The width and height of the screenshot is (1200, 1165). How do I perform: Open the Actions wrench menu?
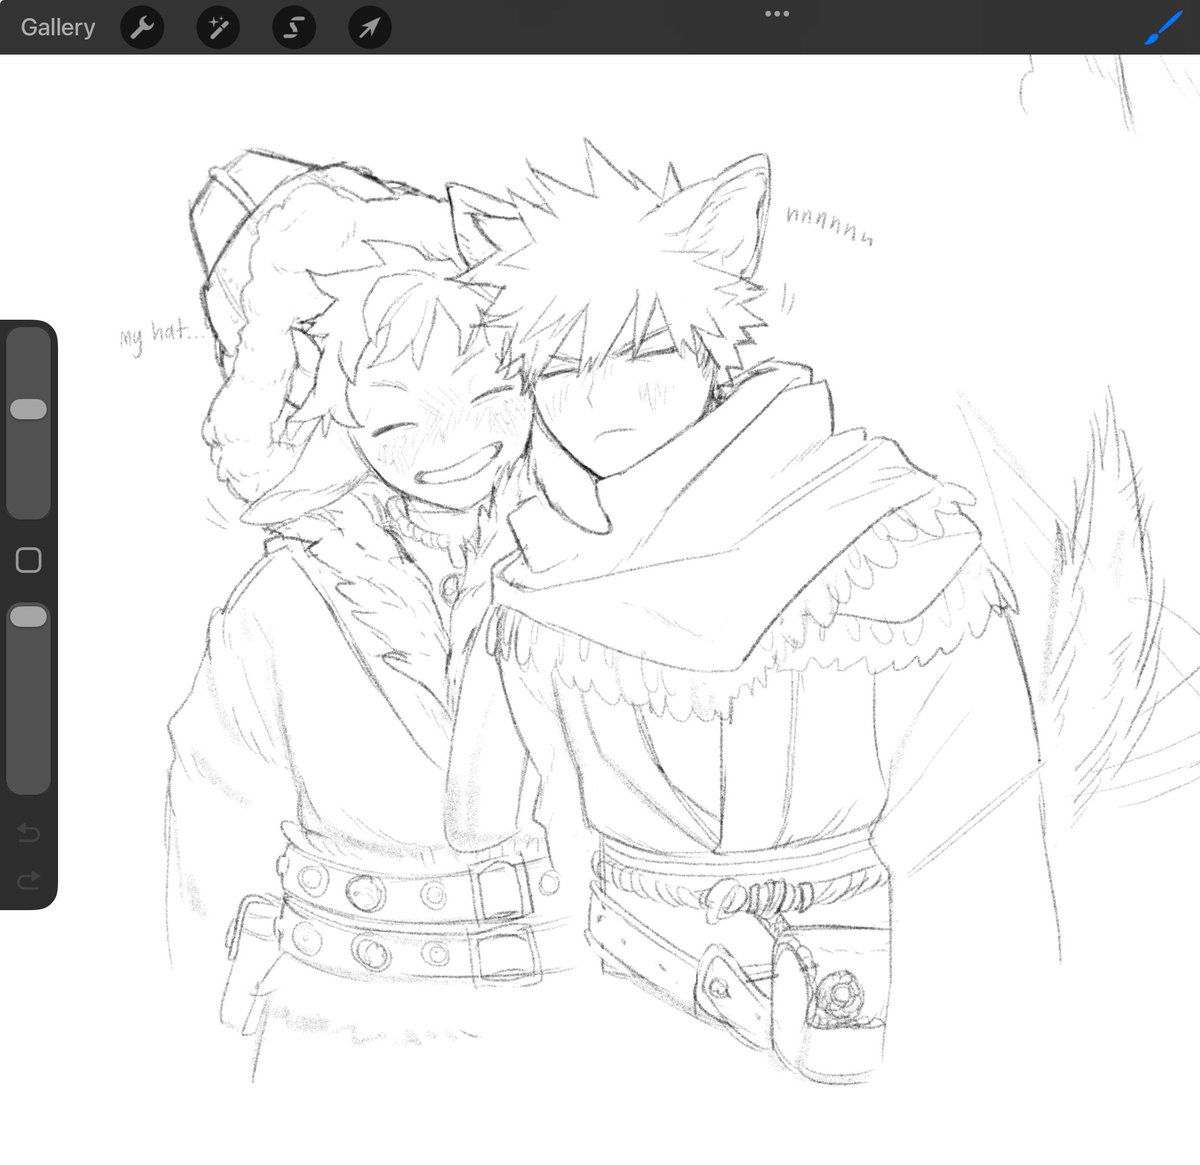pos(142,28)
